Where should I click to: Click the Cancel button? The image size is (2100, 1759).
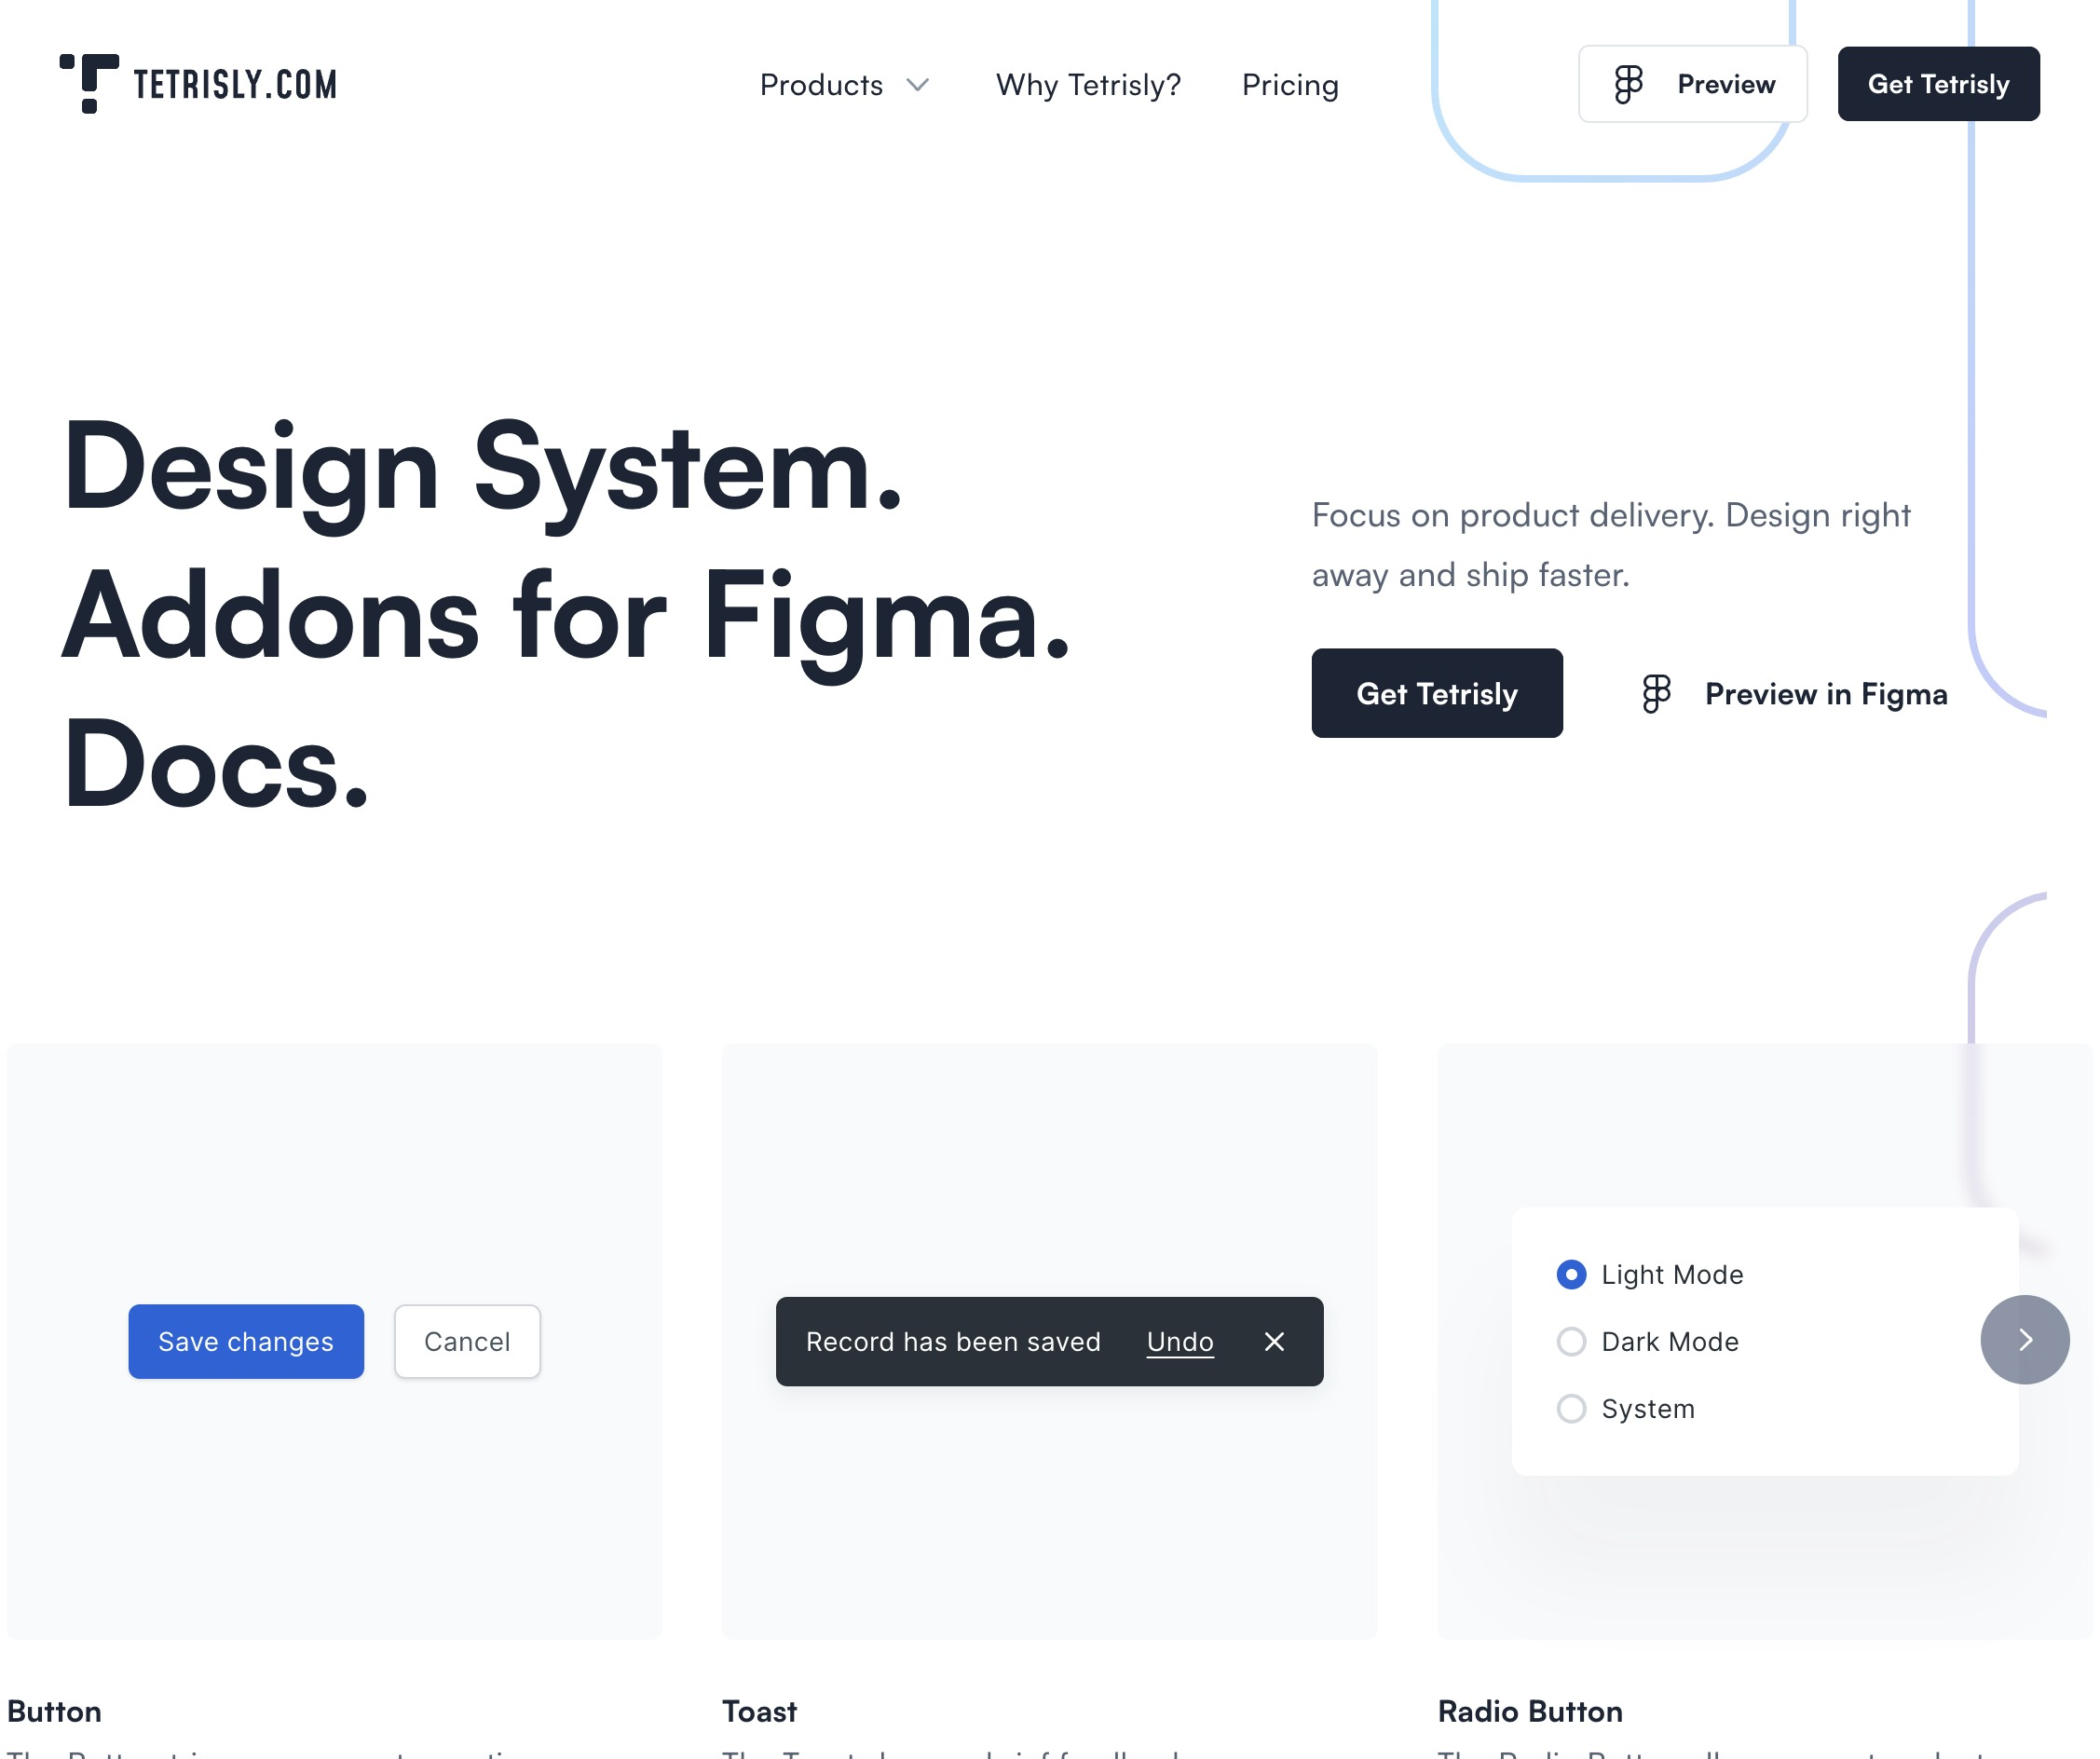[x=468, y=1340]
